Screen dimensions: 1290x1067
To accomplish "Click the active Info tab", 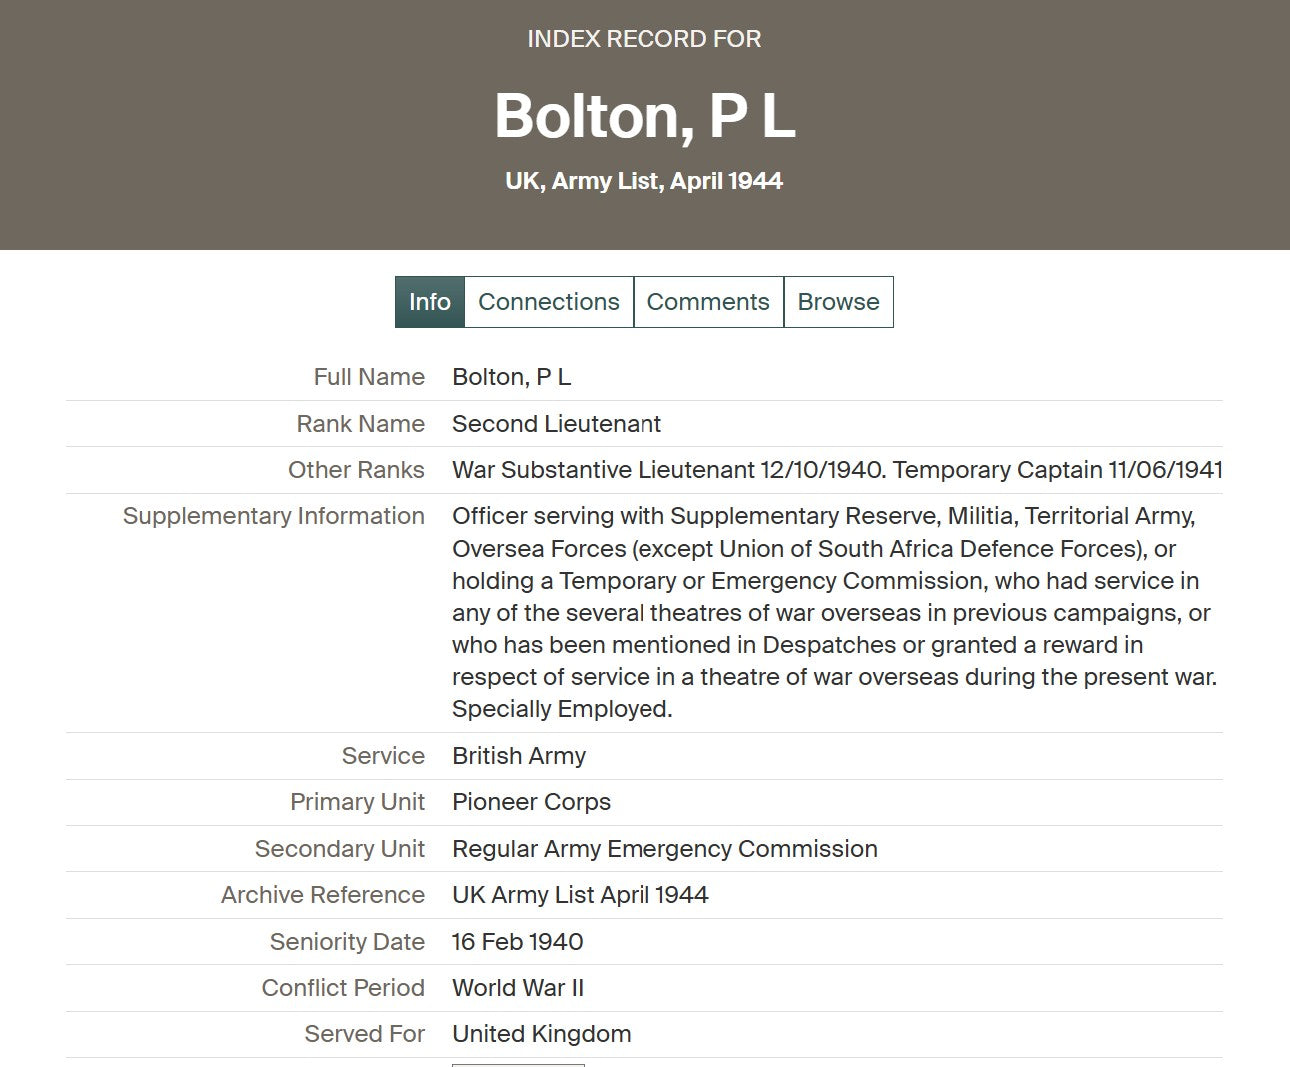I will click(x=430, y=302).
